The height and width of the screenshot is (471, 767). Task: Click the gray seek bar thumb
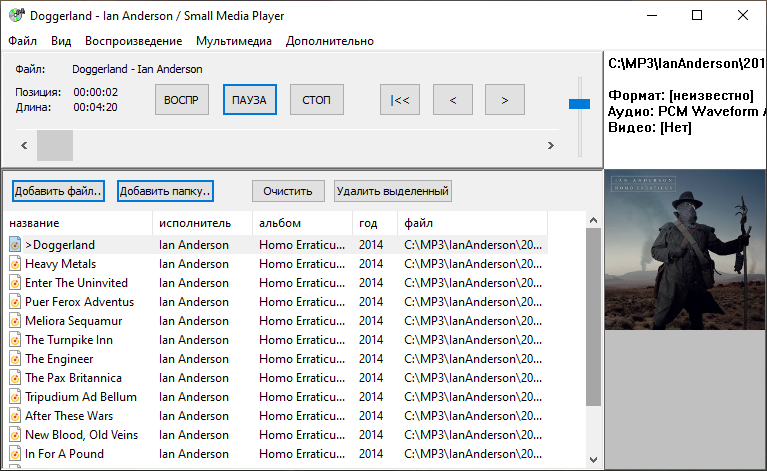55,145
